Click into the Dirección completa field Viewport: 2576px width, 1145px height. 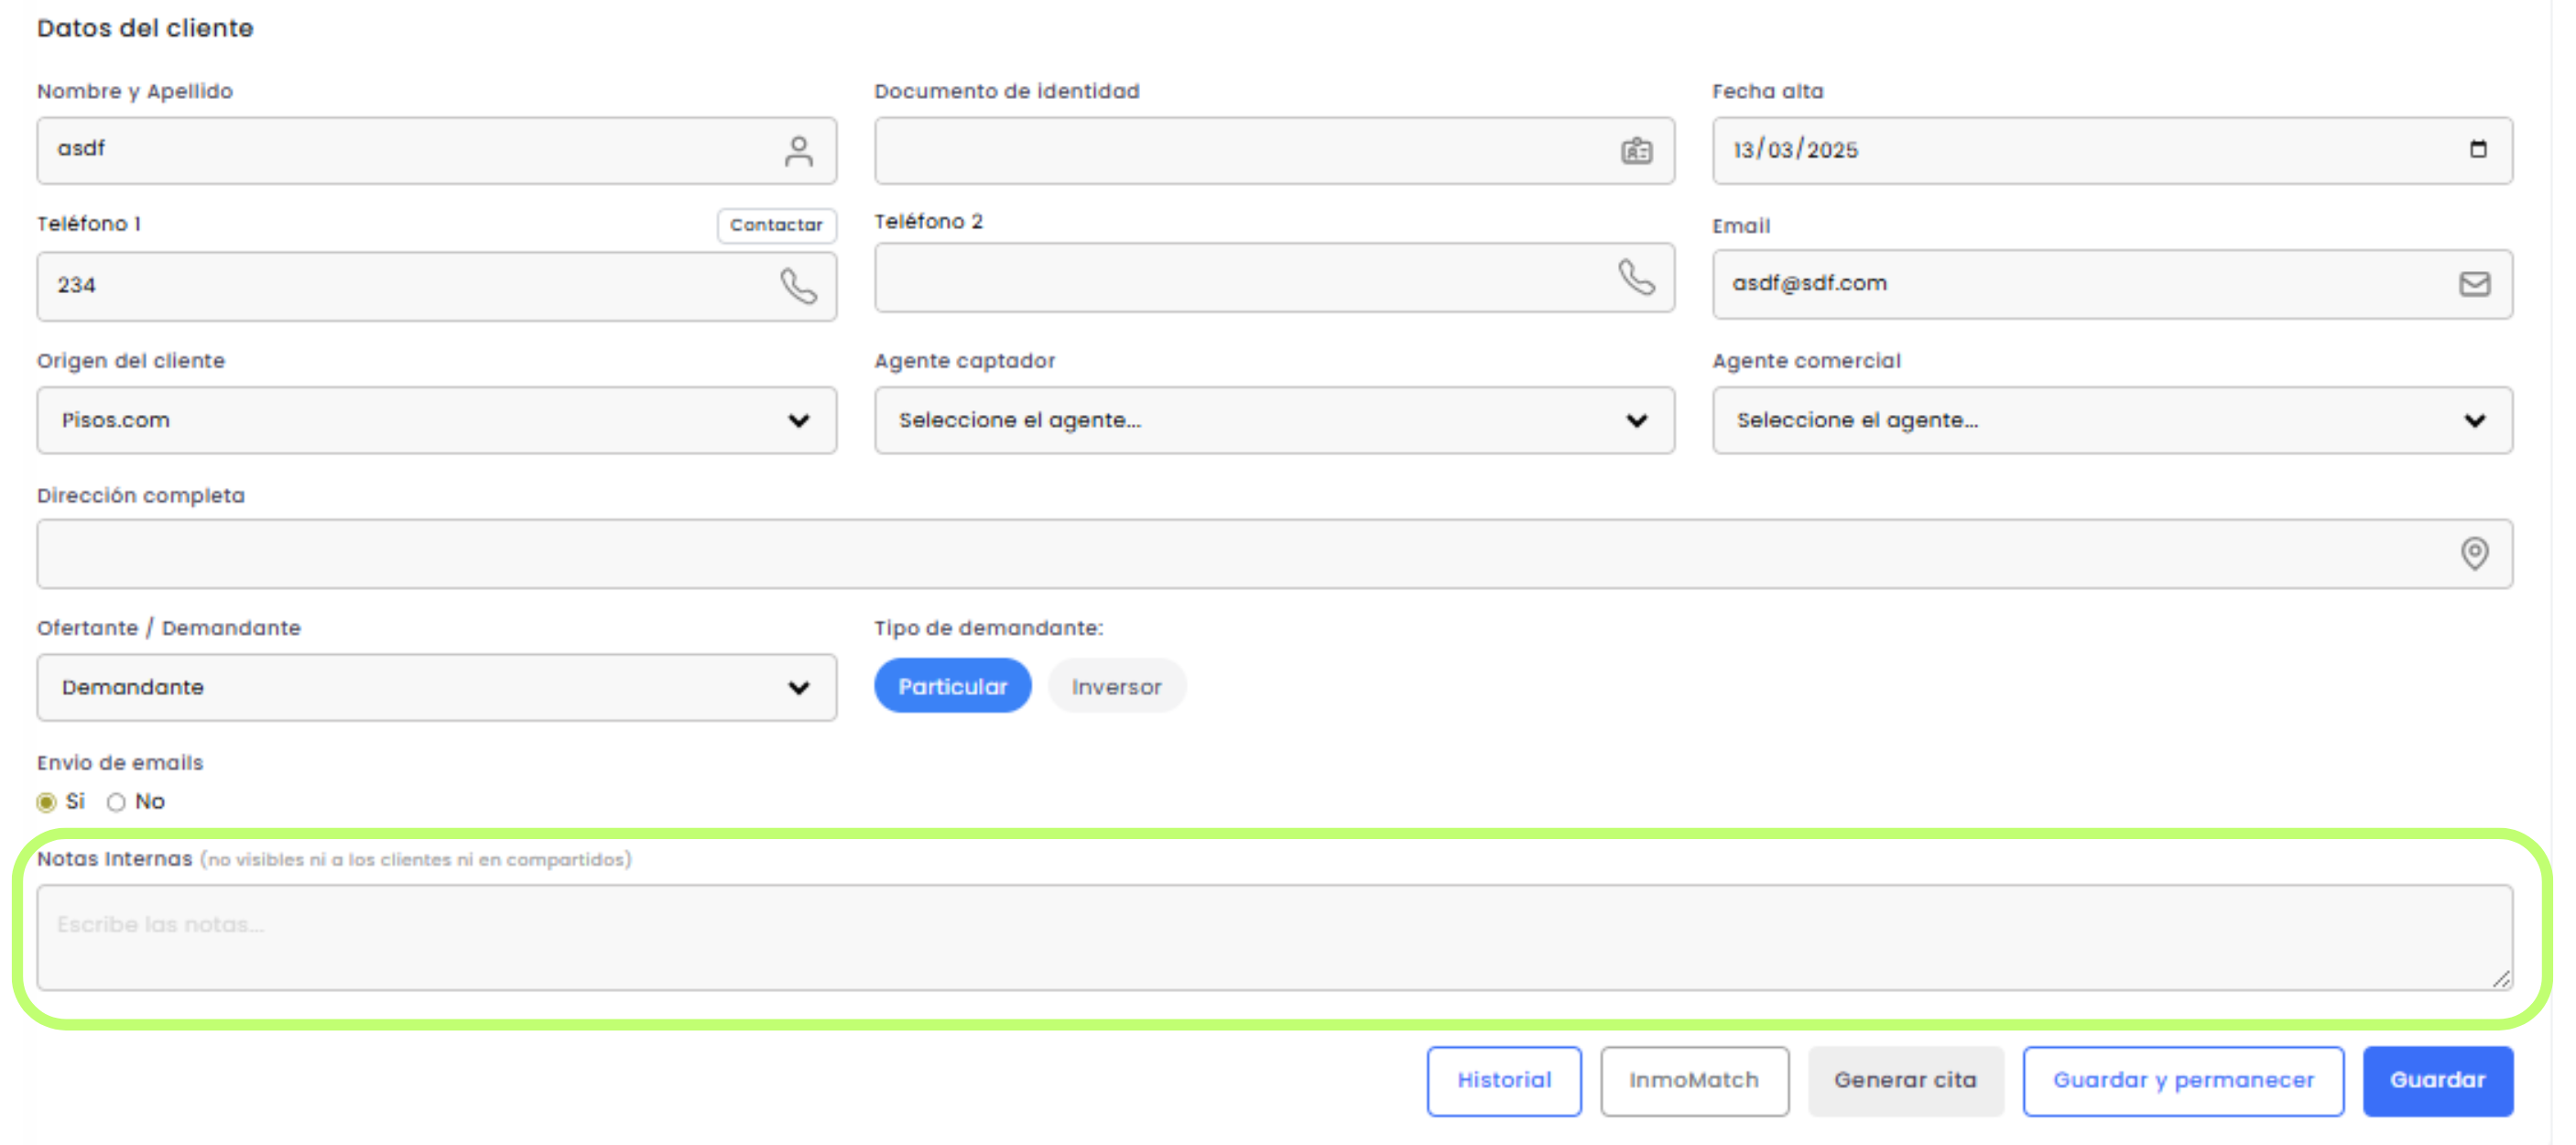pyautogui.click(x=1274, y=553)
